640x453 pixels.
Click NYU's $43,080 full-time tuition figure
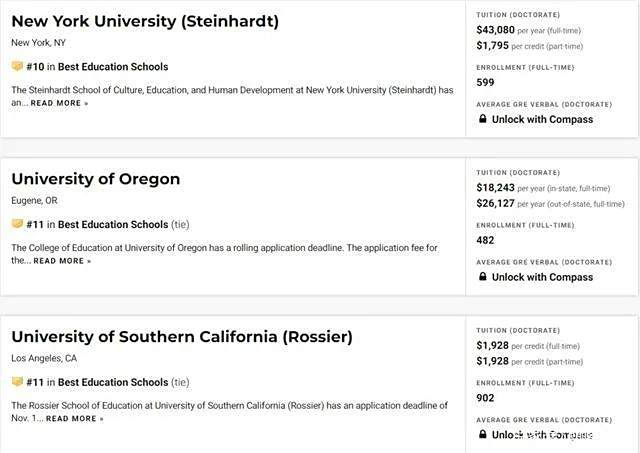(495, 30)
